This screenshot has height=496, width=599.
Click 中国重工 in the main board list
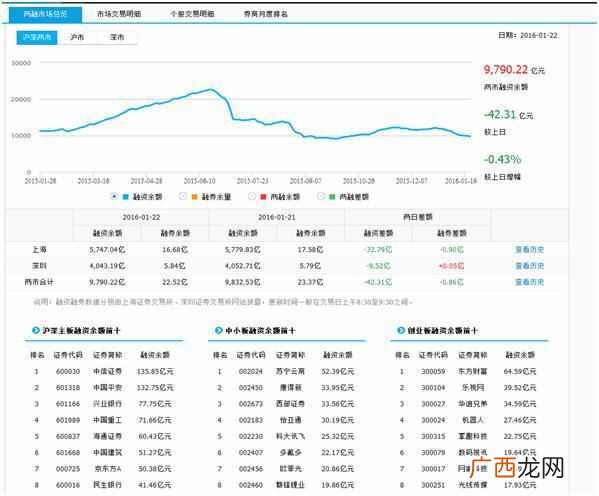(108, 420)
